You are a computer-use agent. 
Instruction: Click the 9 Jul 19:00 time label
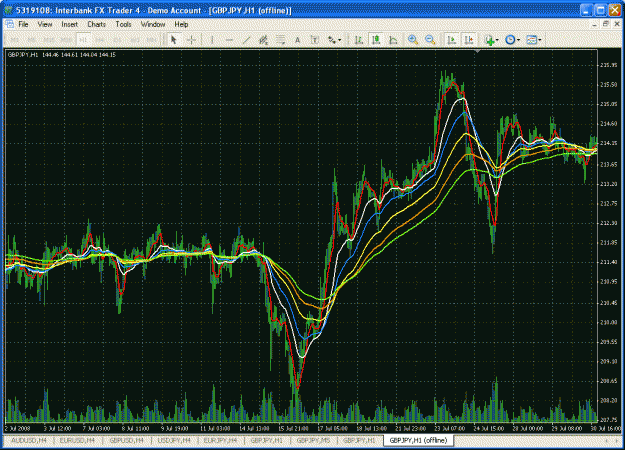tap(175, 428)
